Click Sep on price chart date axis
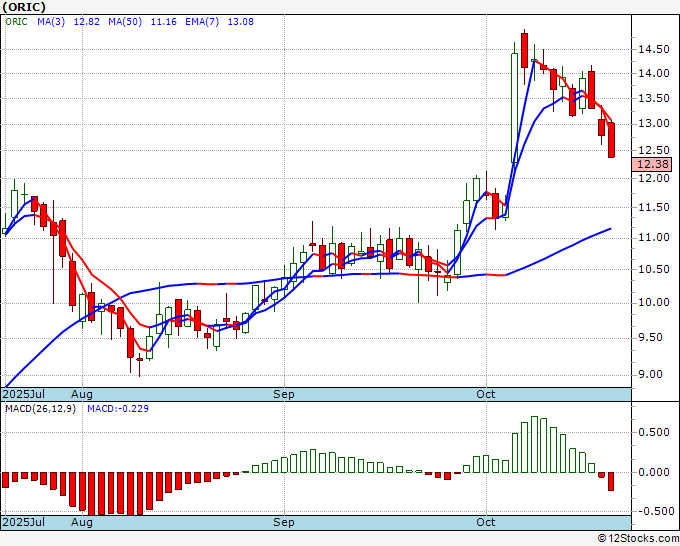The height and width of the screenshot is (546, 680). tap(284, 394)
